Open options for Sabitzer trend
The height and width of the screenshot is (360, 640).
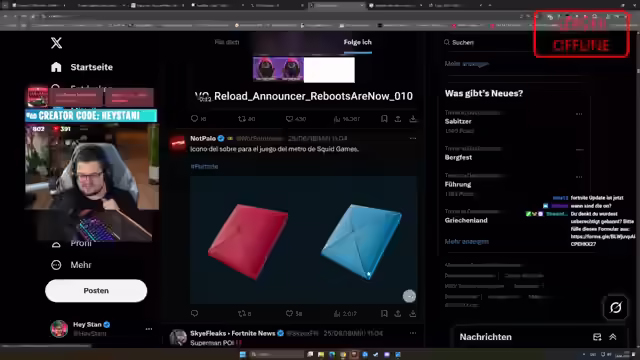coord(579,114)
